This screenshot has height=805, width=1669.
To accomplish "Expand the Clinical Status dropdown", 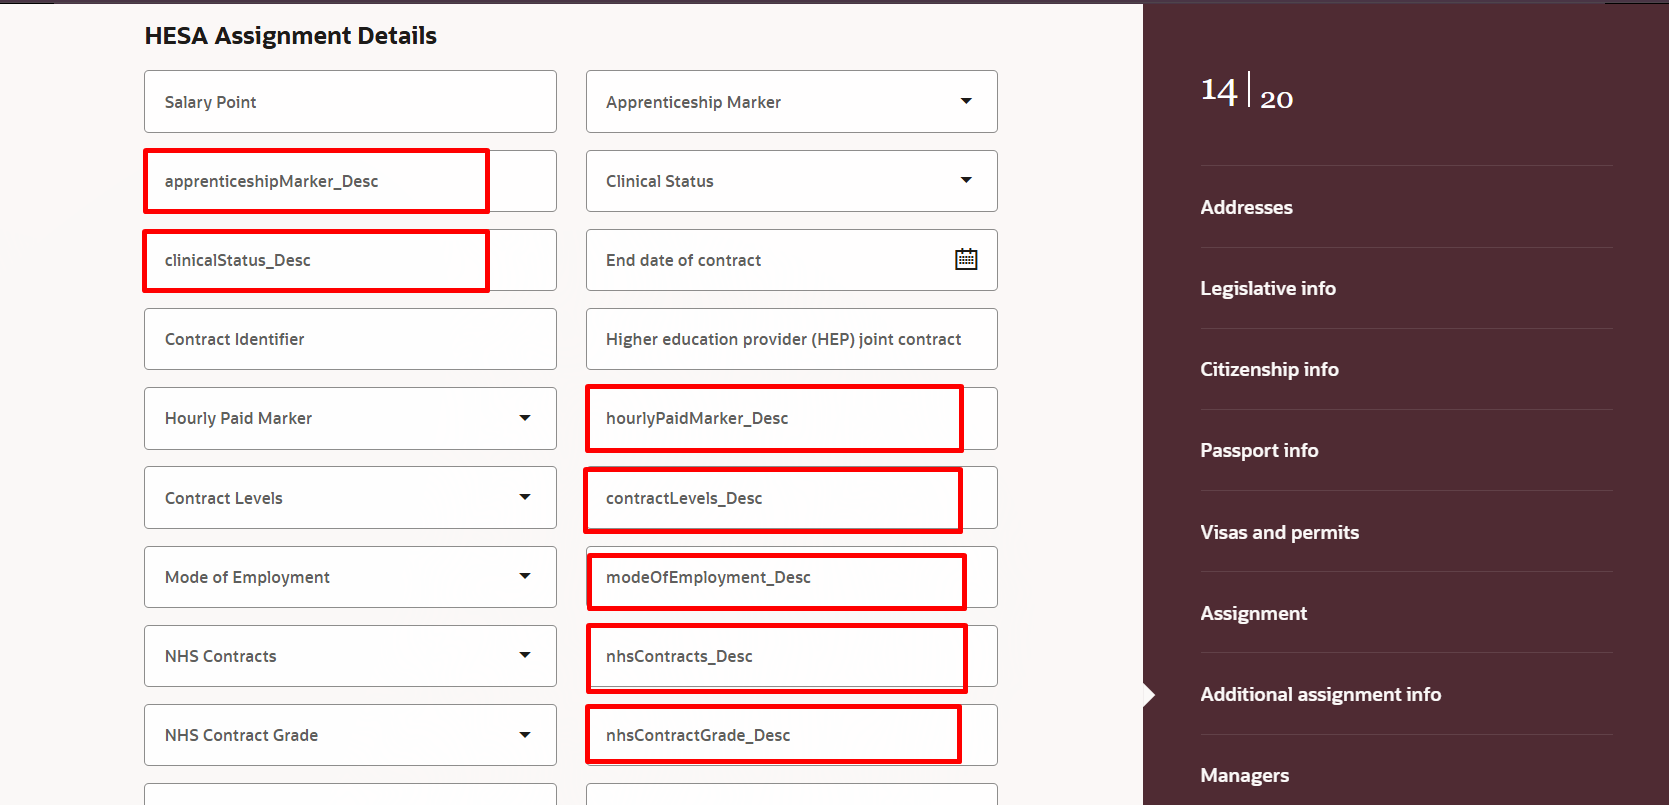I will (x=966, y=180).
